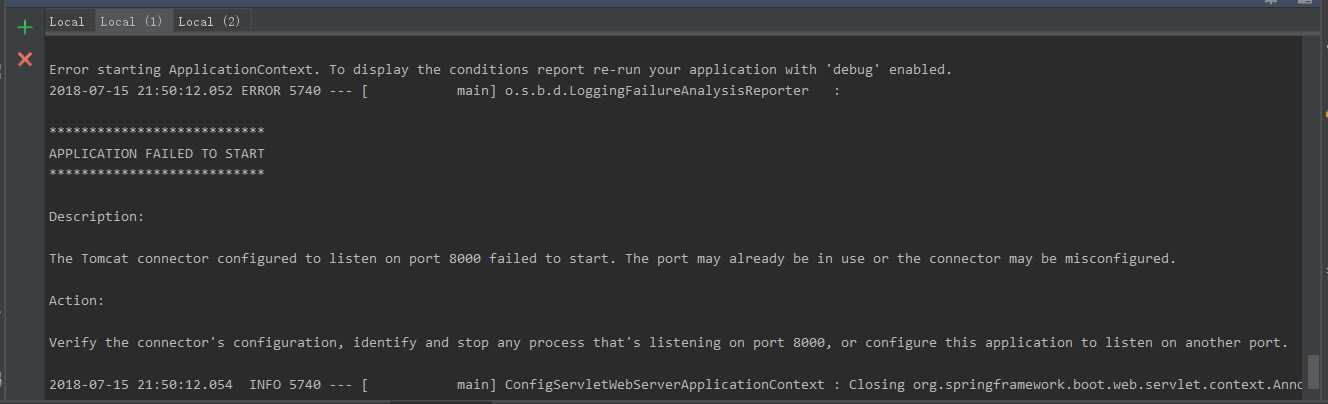Click the Verify the connector's configuration line
The height and width of the screenshot is (404, 1328).
click(x=669, y=342)
